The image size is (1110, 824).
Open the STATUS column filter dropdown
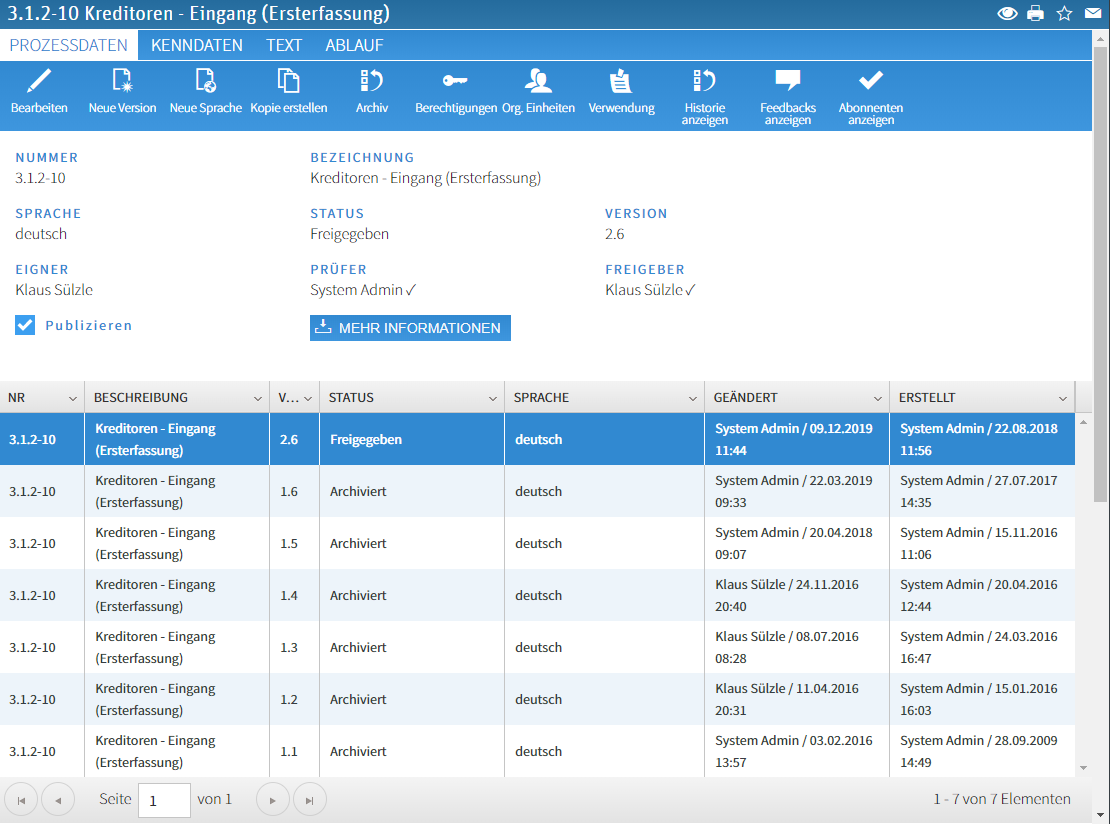pos(491,397)
